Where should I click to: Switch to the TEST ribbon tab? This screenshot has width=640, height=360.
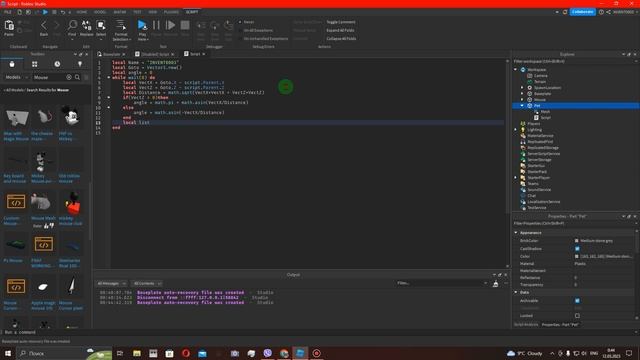tap(137, 12)
